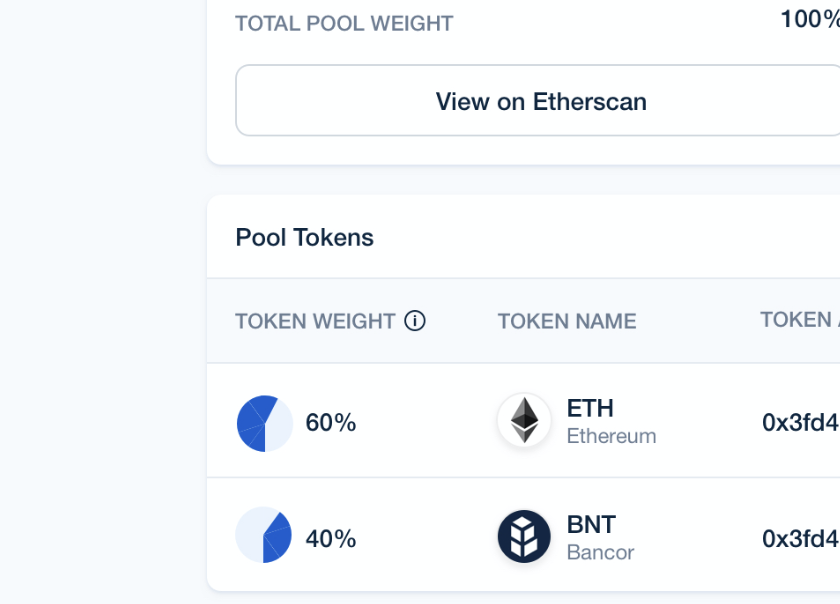
Task: Click View on Etherscan
Action: coord(540,100)
